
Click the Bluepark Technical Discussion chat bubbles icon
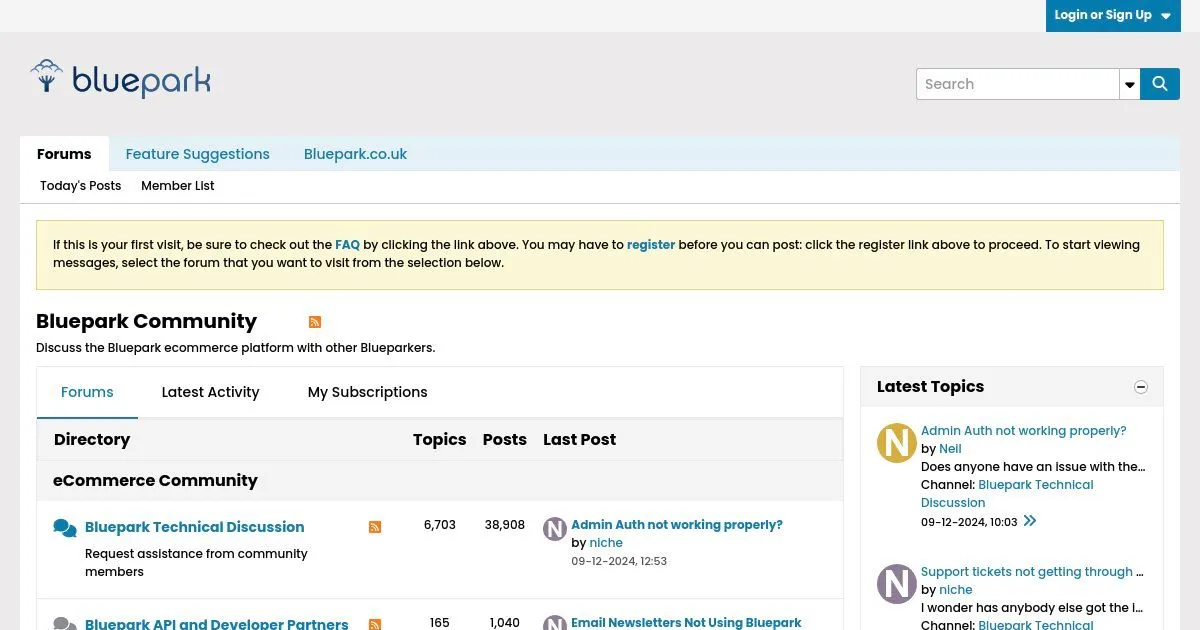point(65,527)
